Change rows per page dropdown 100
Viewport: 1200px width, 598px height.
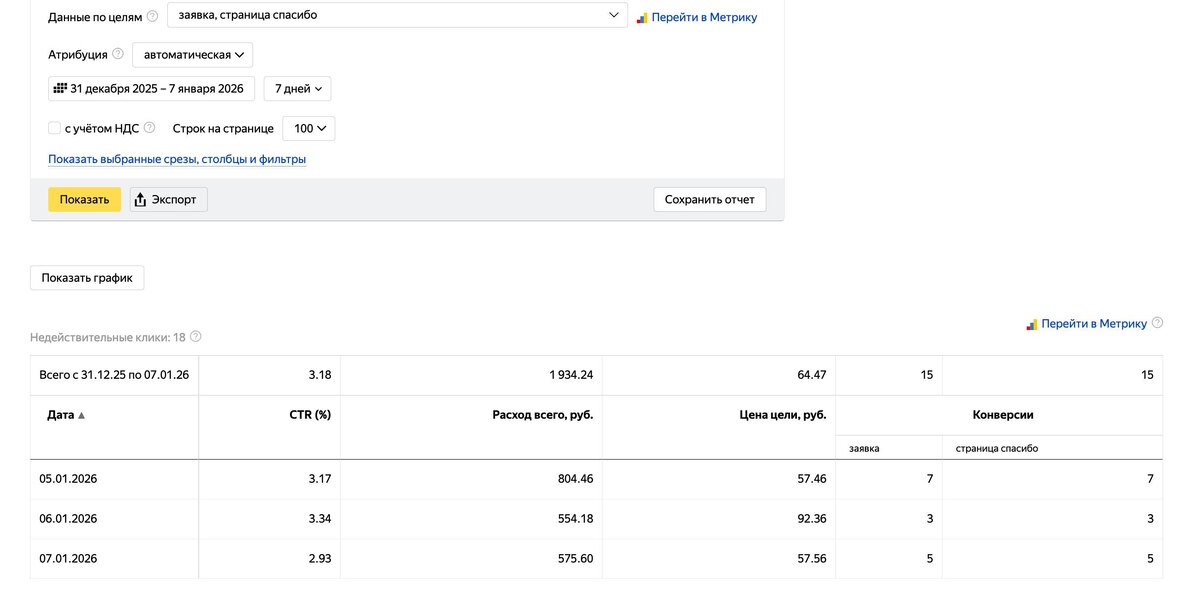(x=308, y=128)
